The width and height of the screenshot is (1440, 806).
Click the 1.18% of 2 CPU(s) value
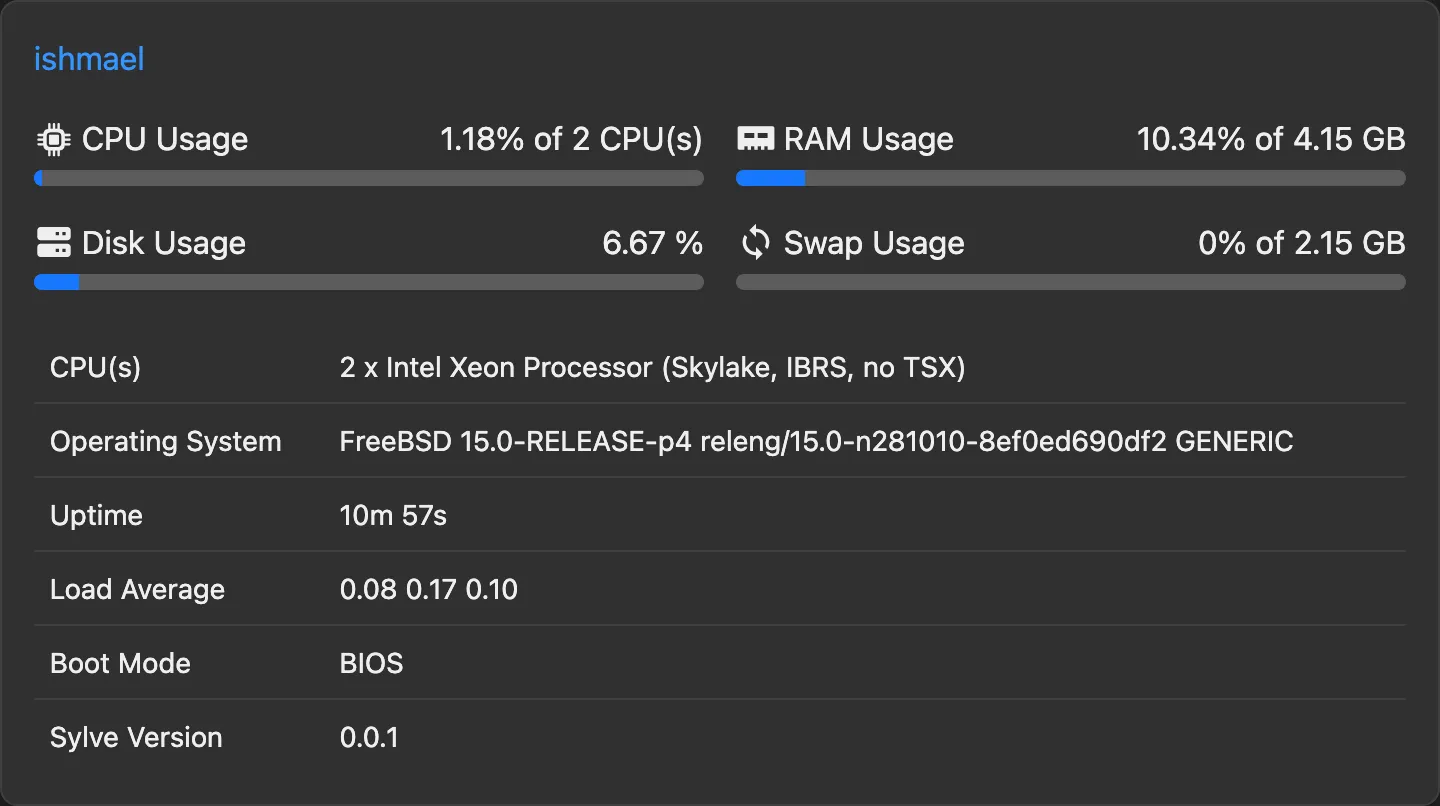point(571,139)
